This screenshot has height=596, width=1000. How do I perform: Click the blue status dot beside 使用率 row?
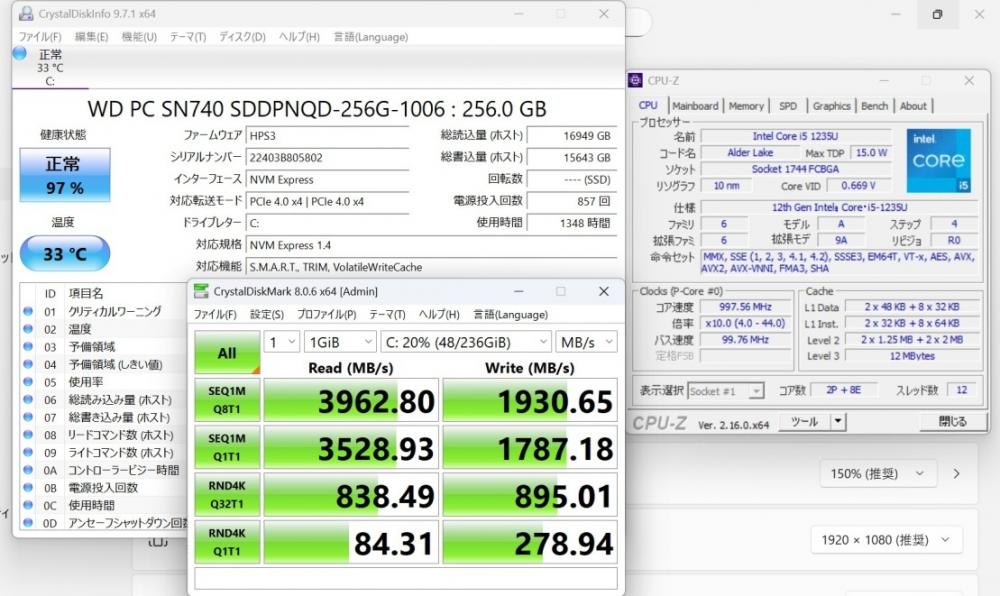28,382
